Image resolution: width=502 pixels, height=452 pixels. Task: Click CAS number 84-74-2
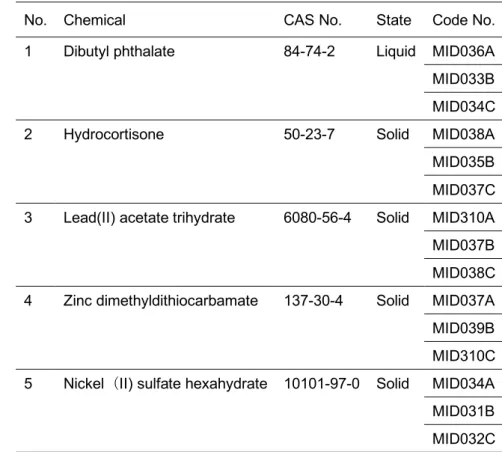[x=309, y=52]
